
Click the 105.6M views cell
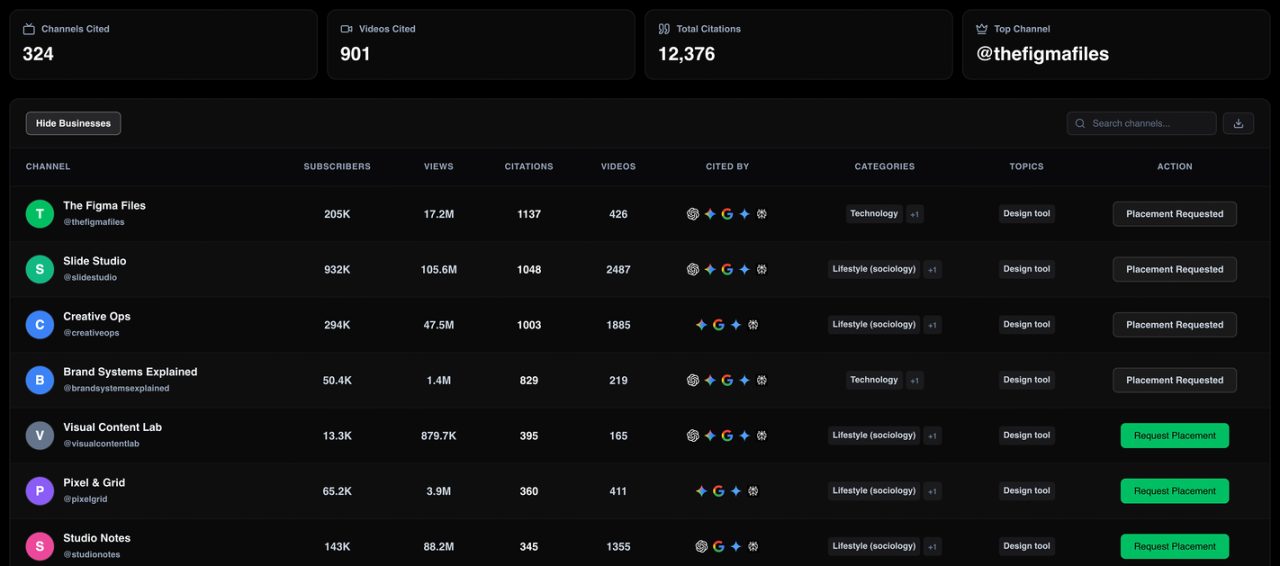point(439,270)
